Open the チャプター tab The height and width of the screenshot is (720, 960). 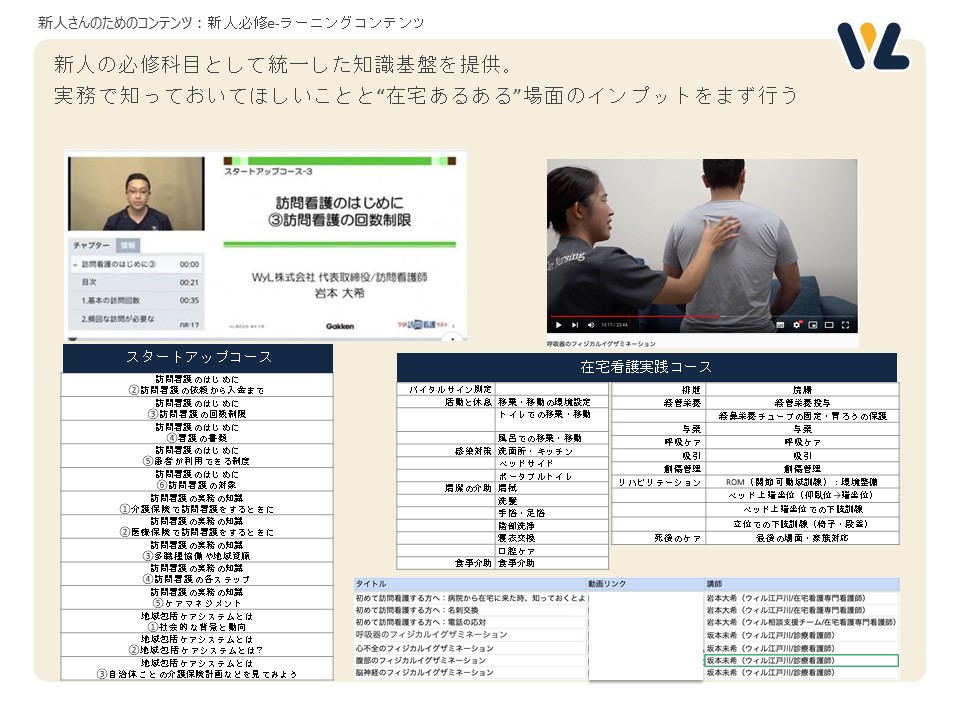91,246
